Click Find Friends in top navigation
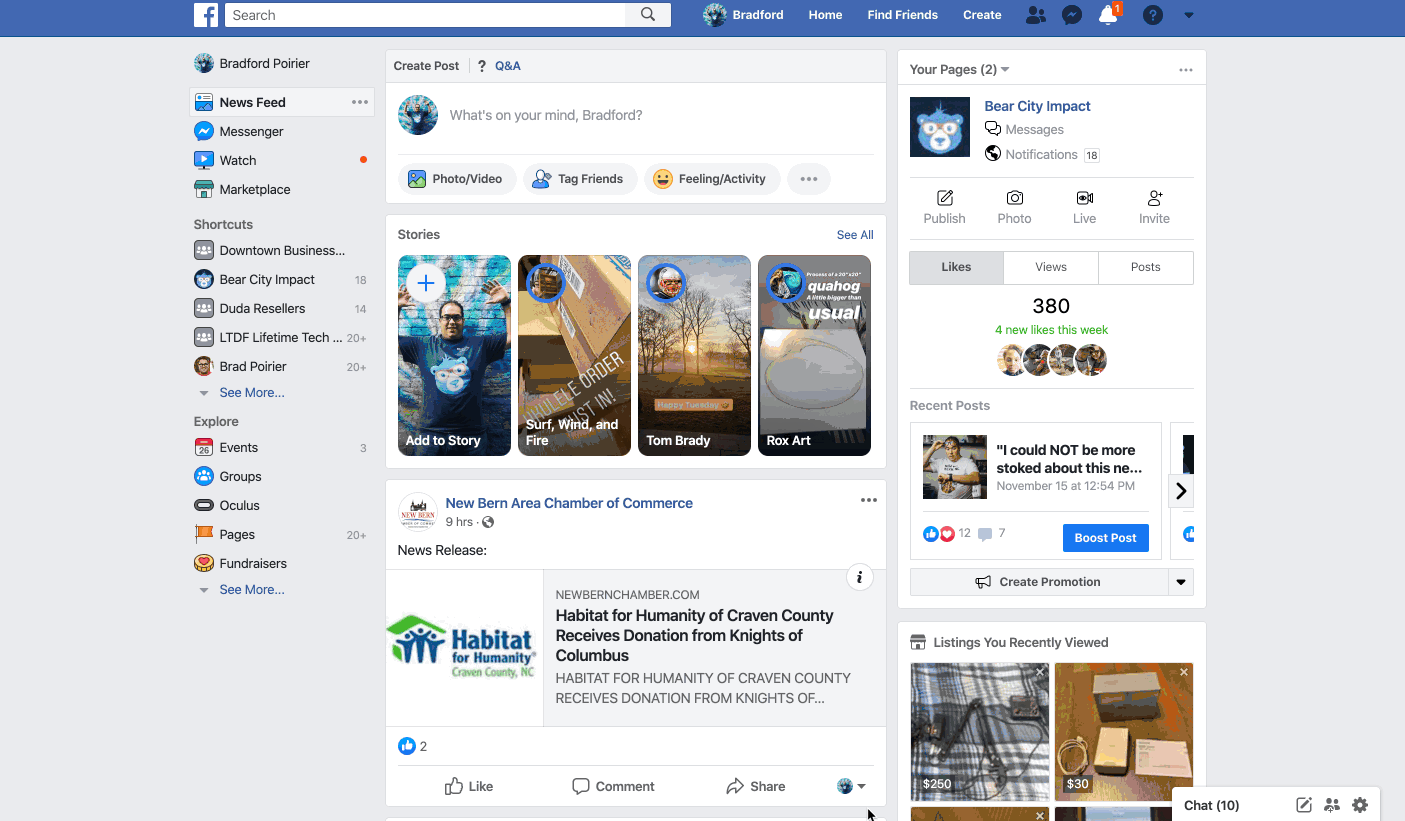 pyautogui.click(x=903, y=15)
